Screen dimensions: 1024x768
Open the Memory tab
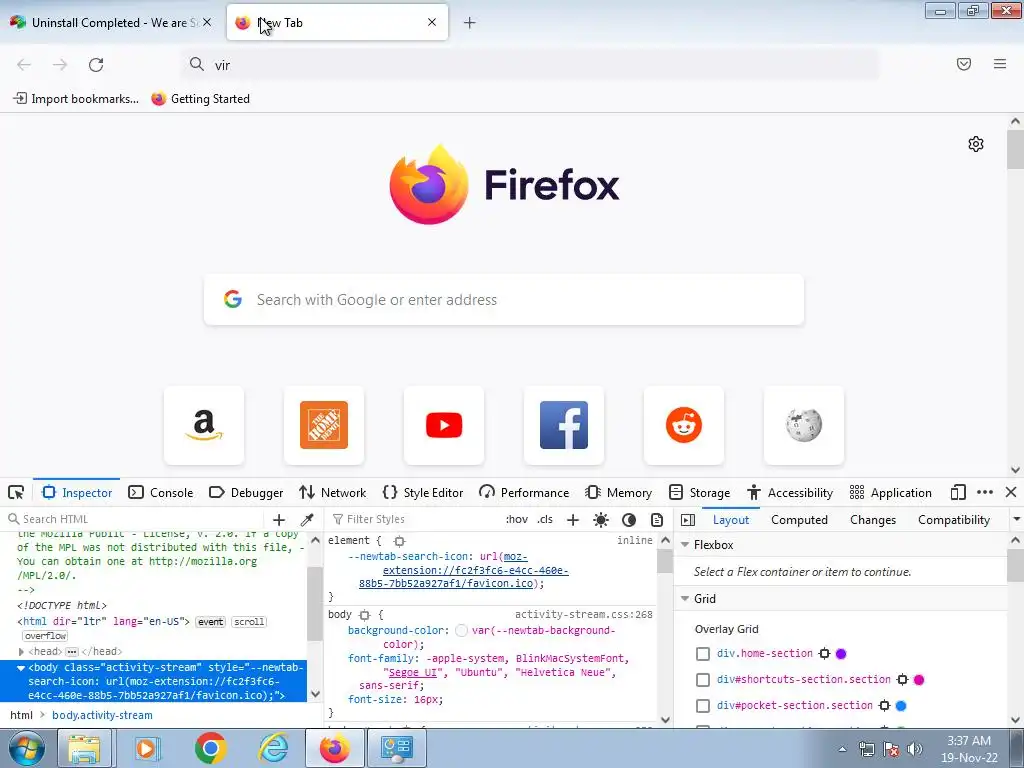[618, 492]
